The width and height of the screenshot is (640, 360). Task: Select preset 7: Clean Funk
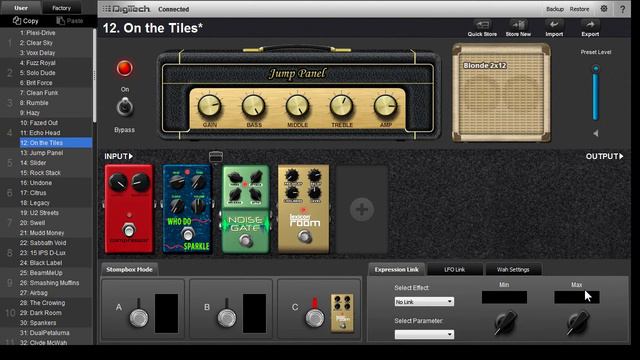[39, 93]
